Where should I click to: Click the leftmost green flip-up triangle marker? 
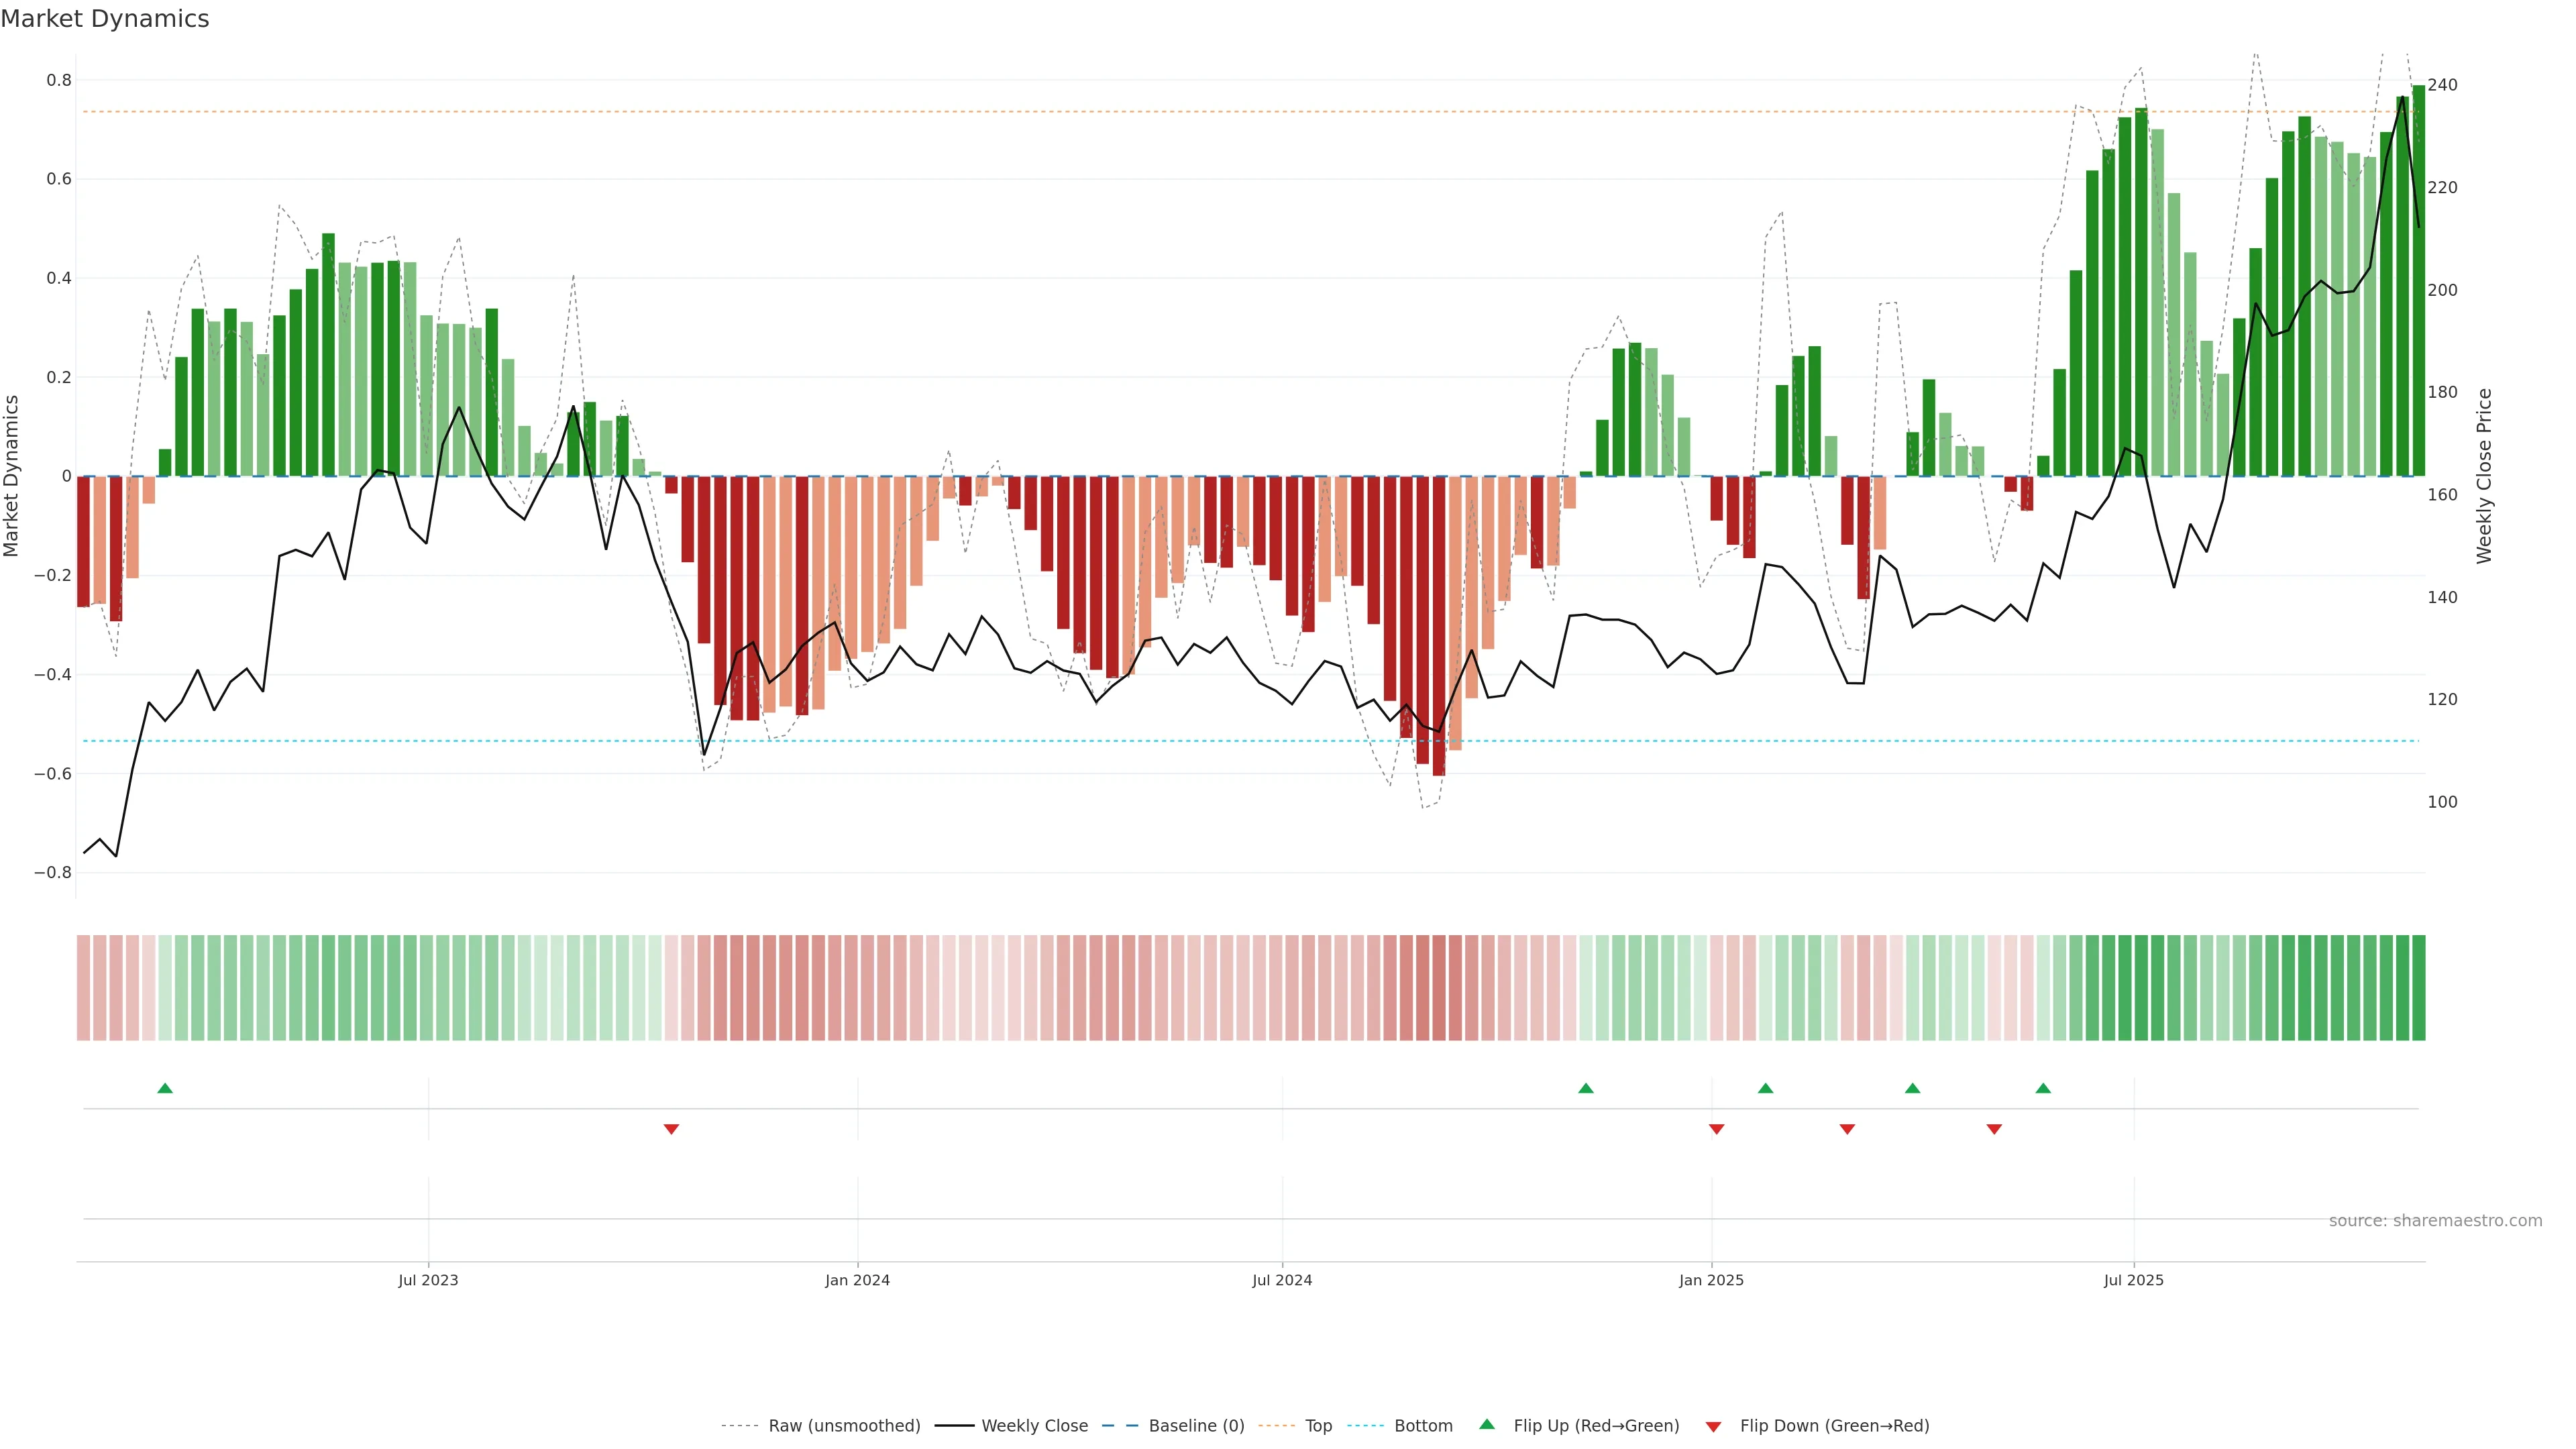click(x=165, y=1088)
